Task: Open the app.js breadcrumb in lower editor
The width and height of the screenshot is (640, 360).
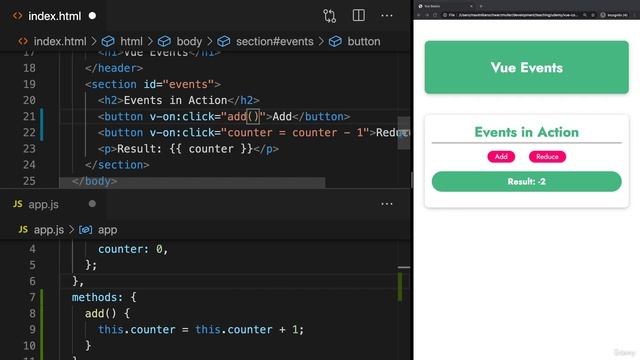Action: click(49, 230)
